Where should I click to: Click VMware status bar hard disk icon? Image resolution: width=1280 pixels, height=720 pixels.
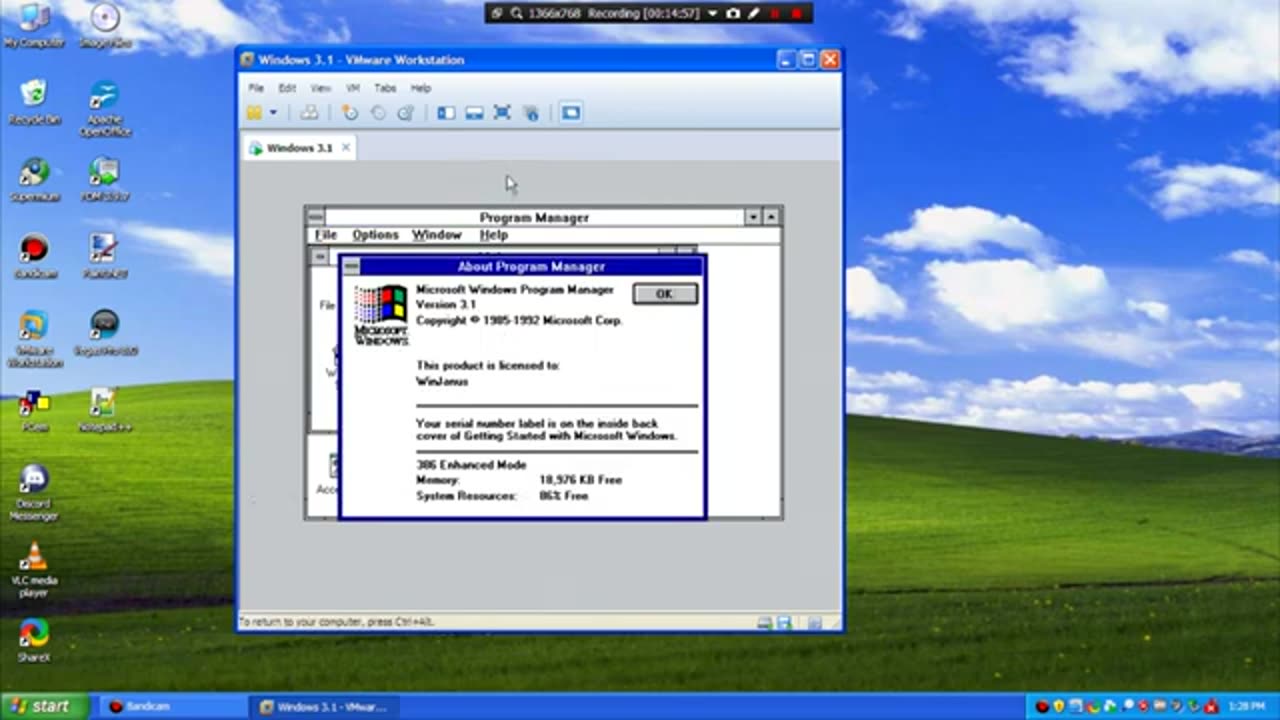click(x=765, y=623)
